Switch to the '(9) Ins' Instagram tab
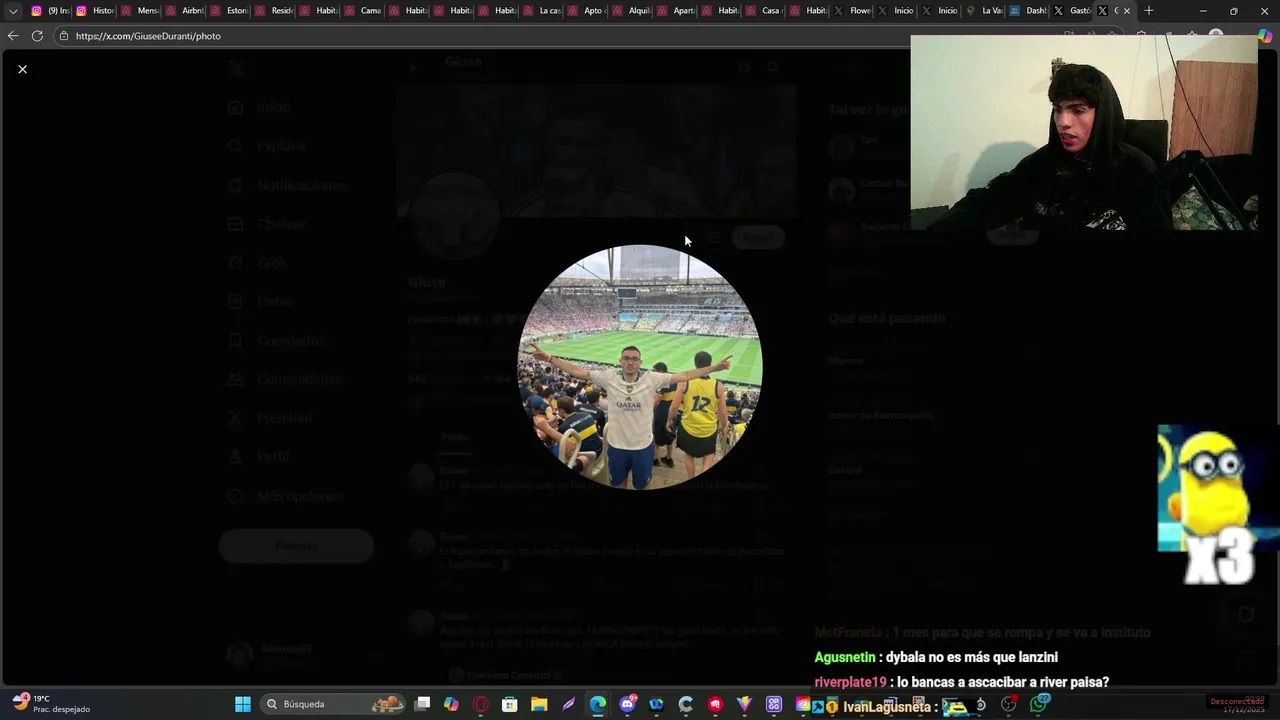Screen dimensions: 1280x720 50,11
